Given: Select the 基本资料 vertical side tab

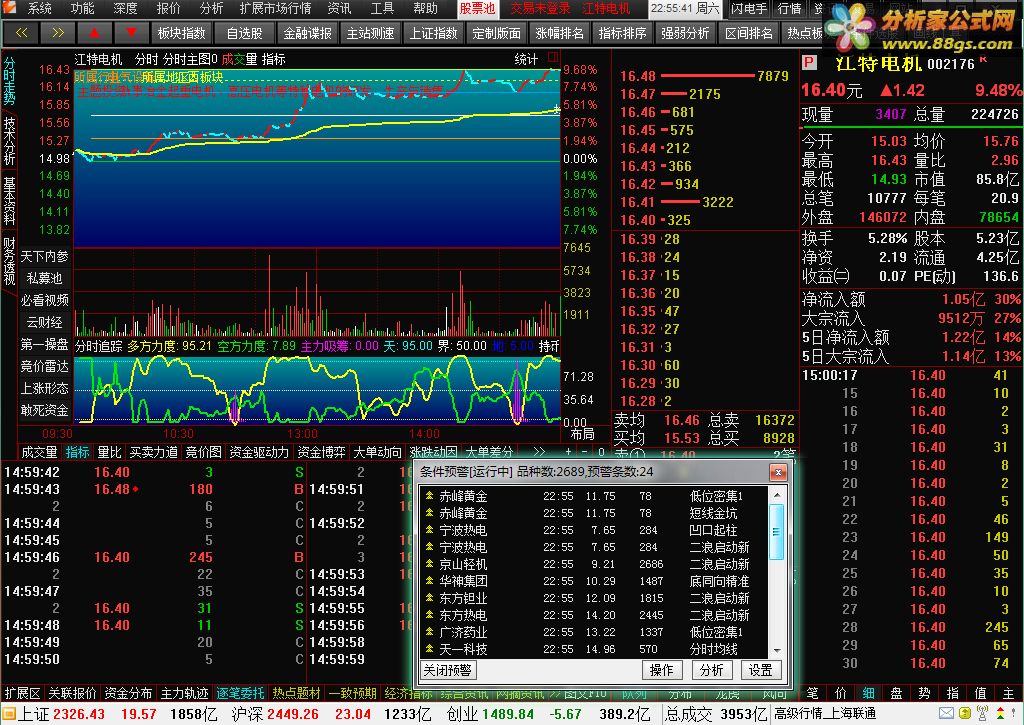Looking at the screenshot, I should pos(9,200).
